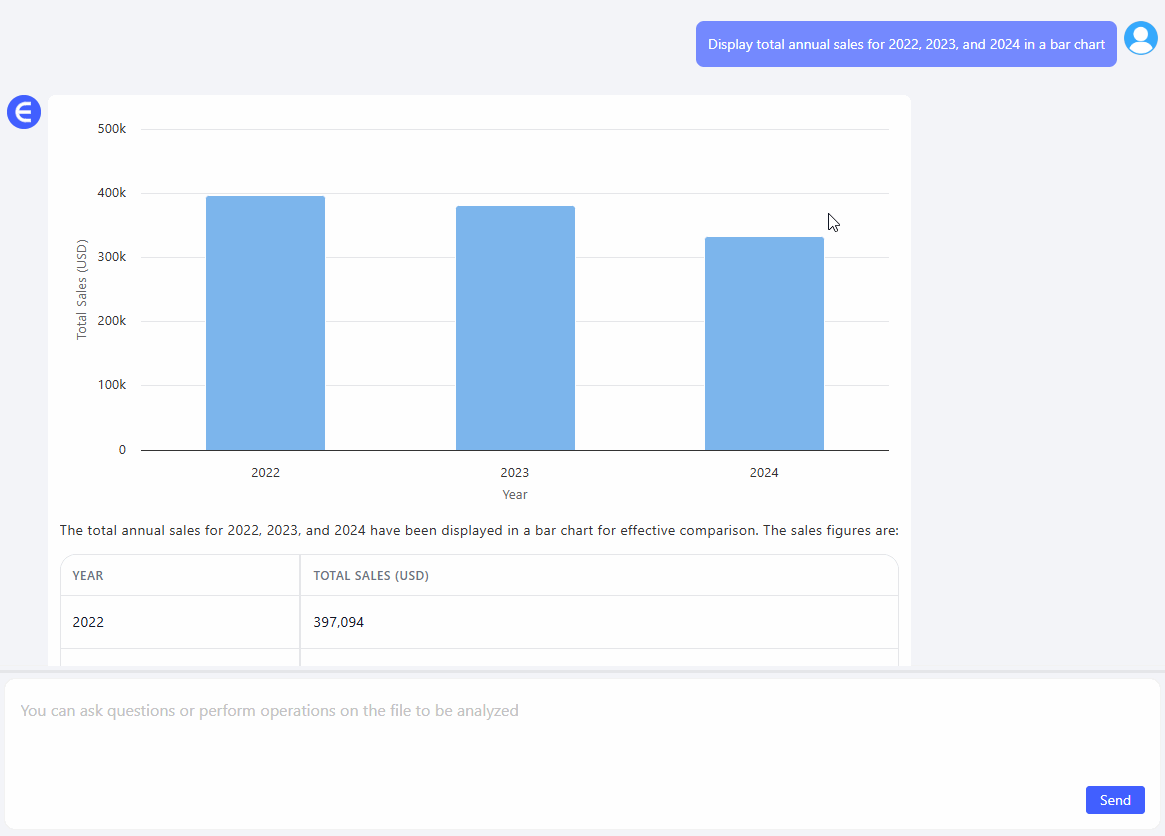1165x836 pixels.
Task: Click the assistant's blue E logo
Action: (23, 112)
